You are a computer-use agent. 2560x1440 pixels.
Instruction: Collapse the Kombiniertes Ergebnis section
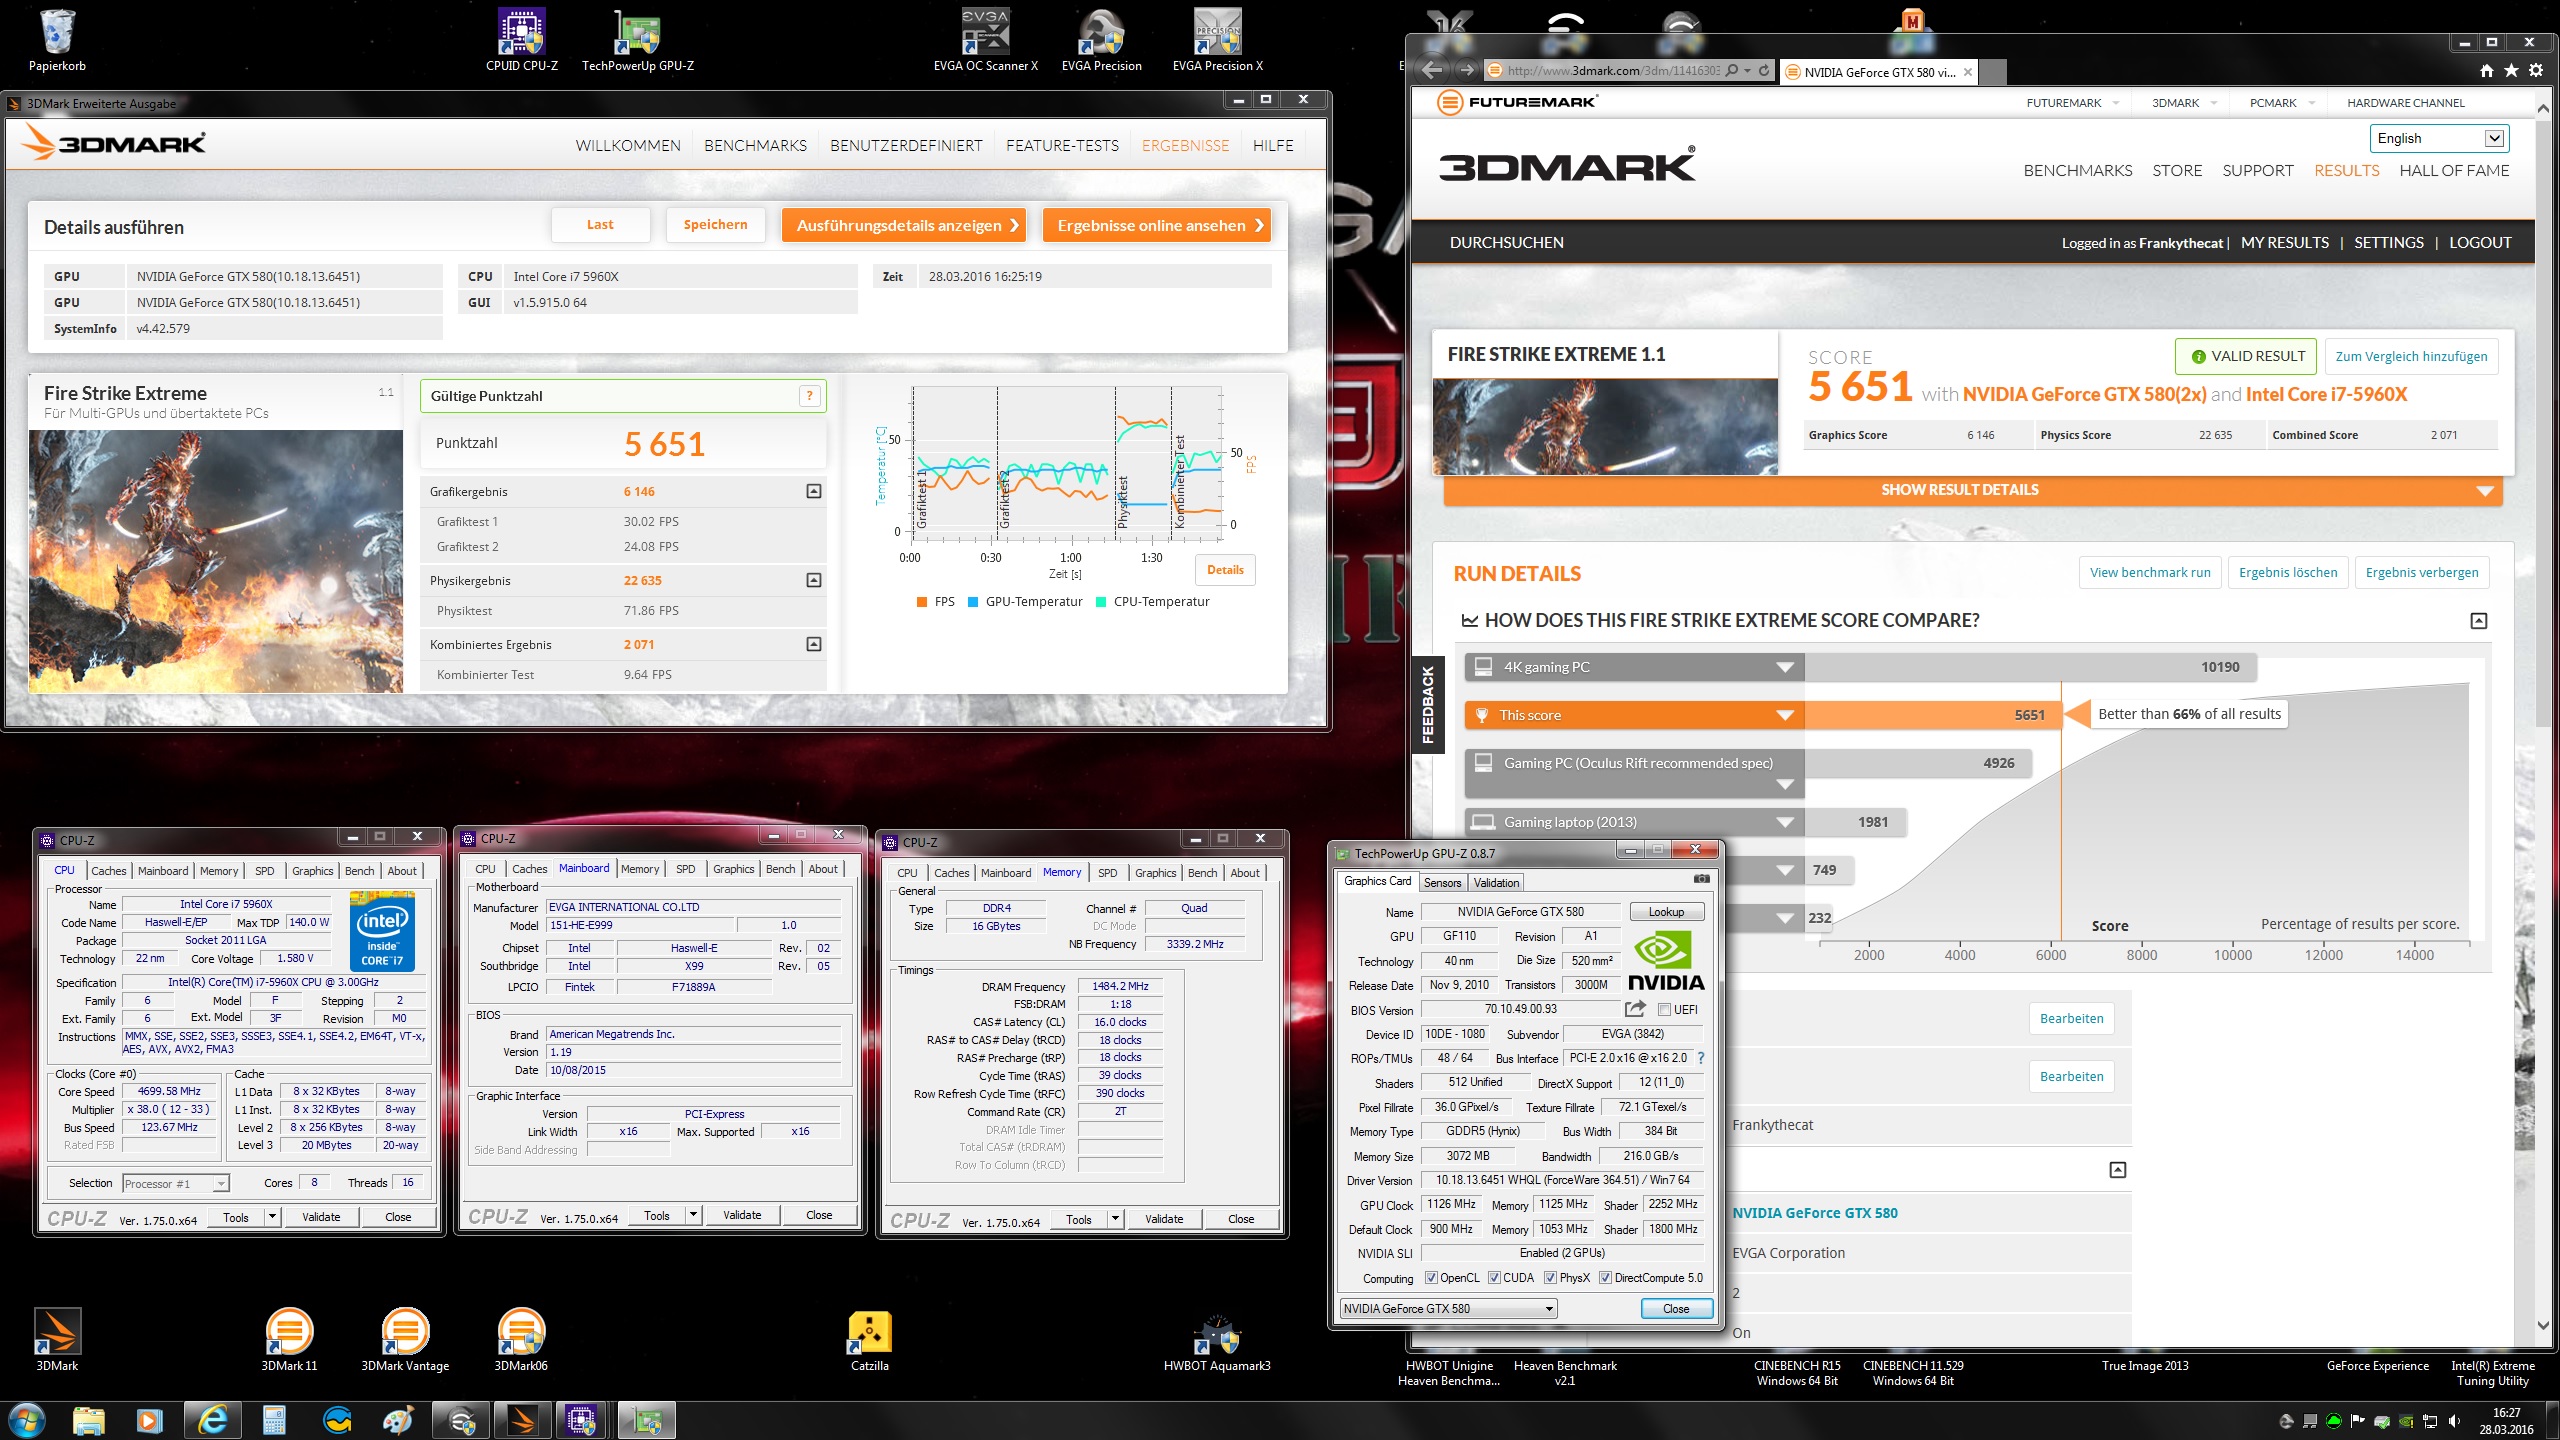click(x=814, y=644)
